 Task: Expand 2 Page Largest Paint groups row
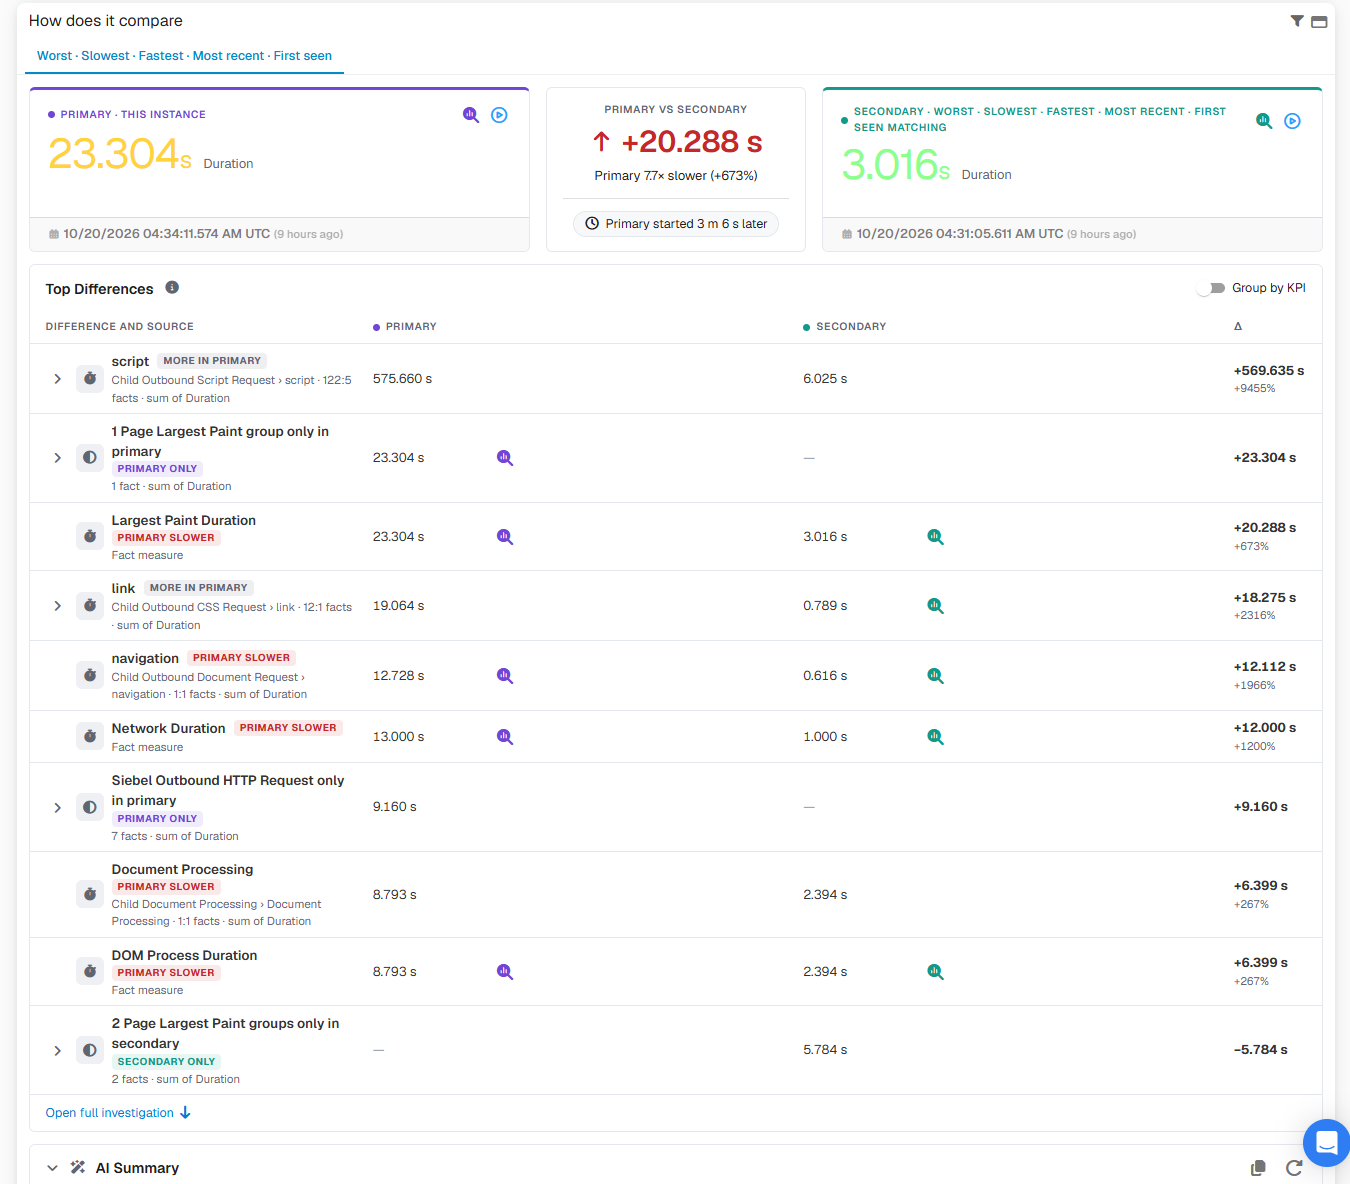[x=57, y=1051]
